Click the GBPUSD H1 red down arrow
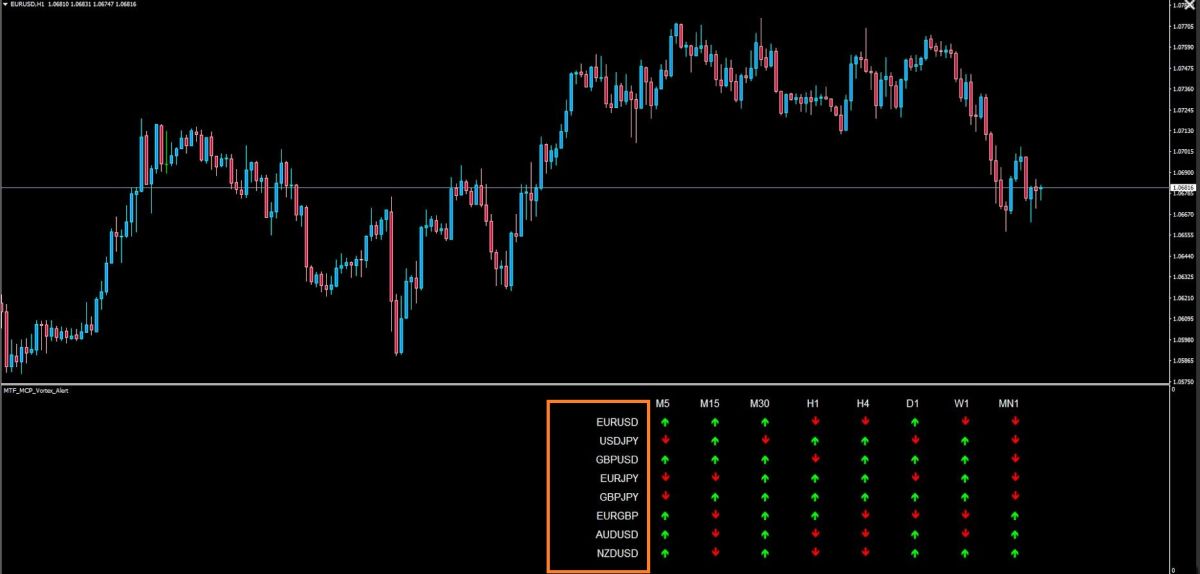This screenshot has height=574, width=1200. pyautogui.click(x=815, y=459)
